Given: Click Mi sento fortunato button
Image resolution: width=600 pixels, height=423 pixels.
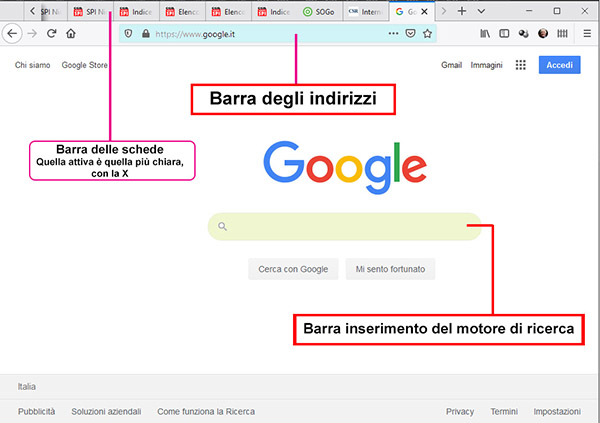Looking at the screenshot, I should (390, 269).
